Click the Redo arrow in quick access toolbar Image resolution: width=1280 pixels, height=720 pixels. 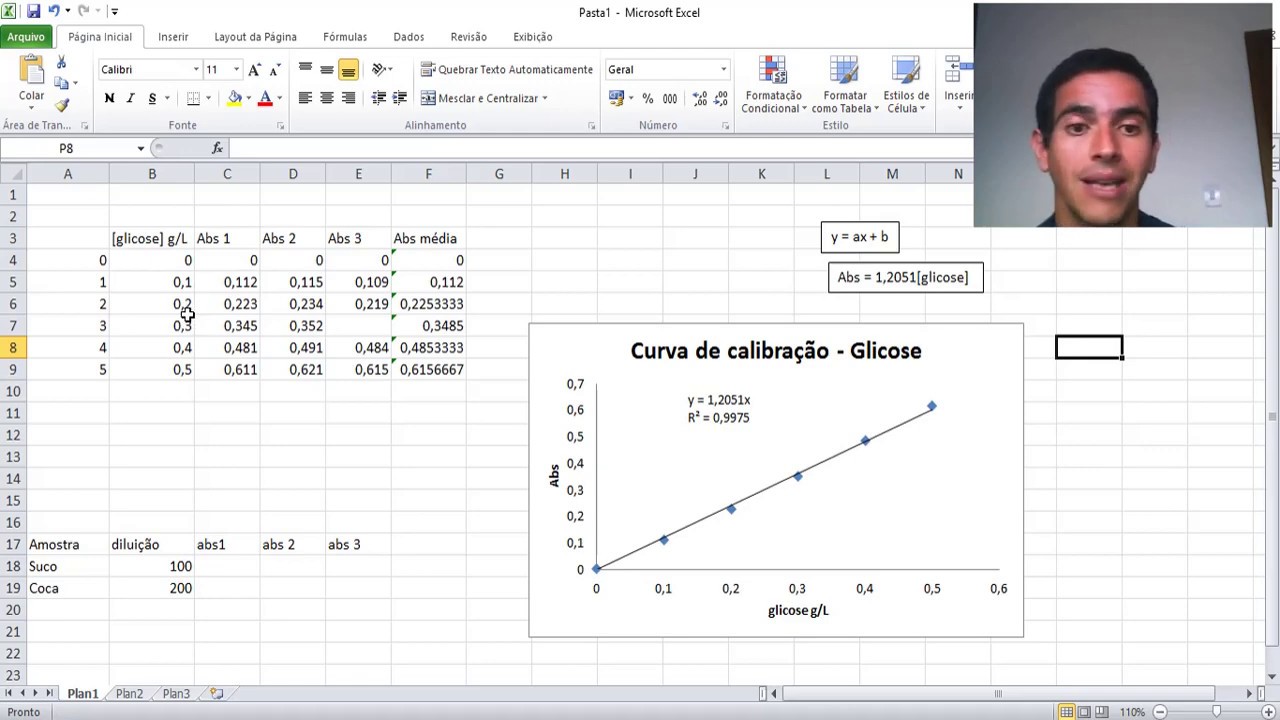[x=83, y=11]
